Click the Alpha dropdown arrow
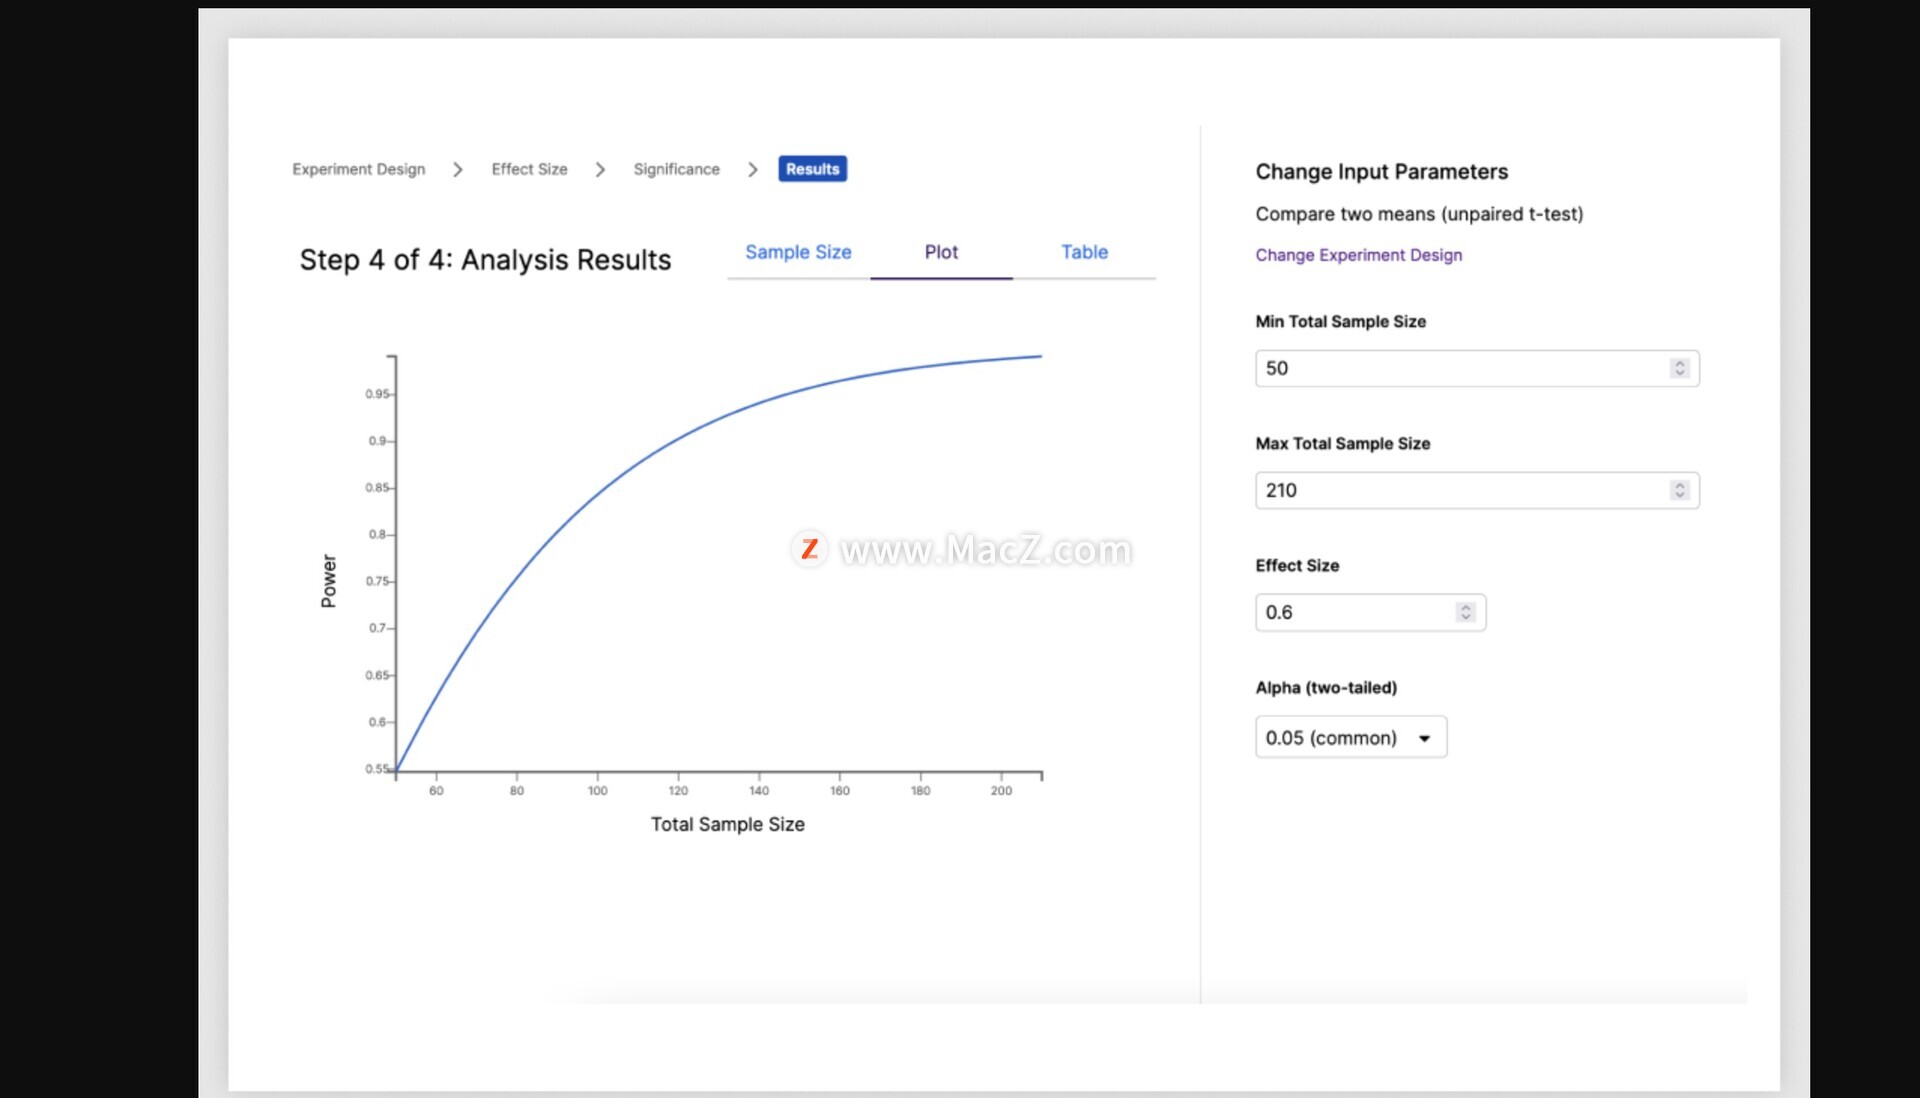Viewport: 1920px width, 1098px height. [x=1424, y=739]
